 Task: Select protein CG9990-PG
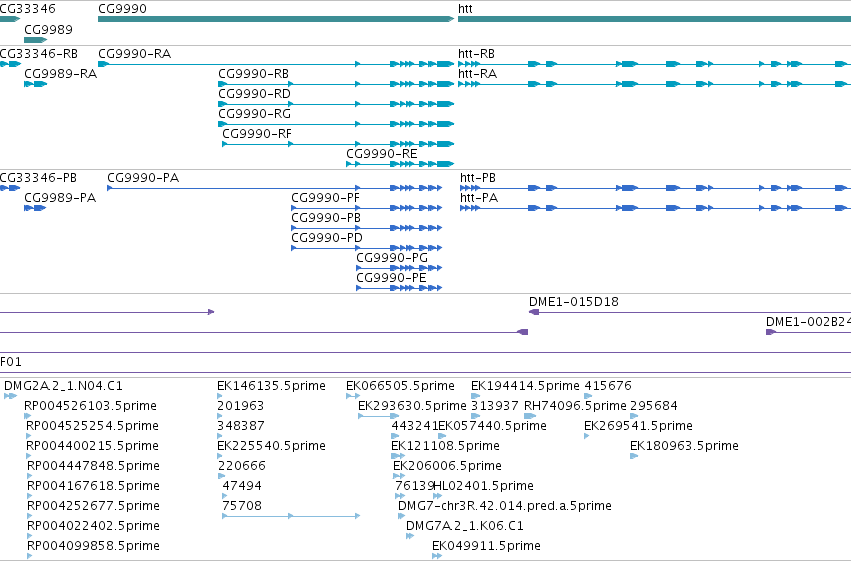click(399, 268)
